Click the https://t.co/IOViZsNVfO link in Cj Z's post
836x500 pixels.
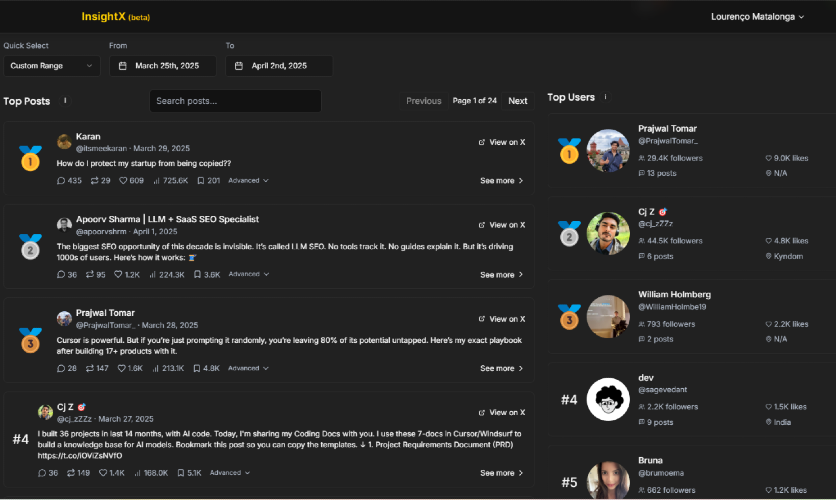click(x=80, y=456)
